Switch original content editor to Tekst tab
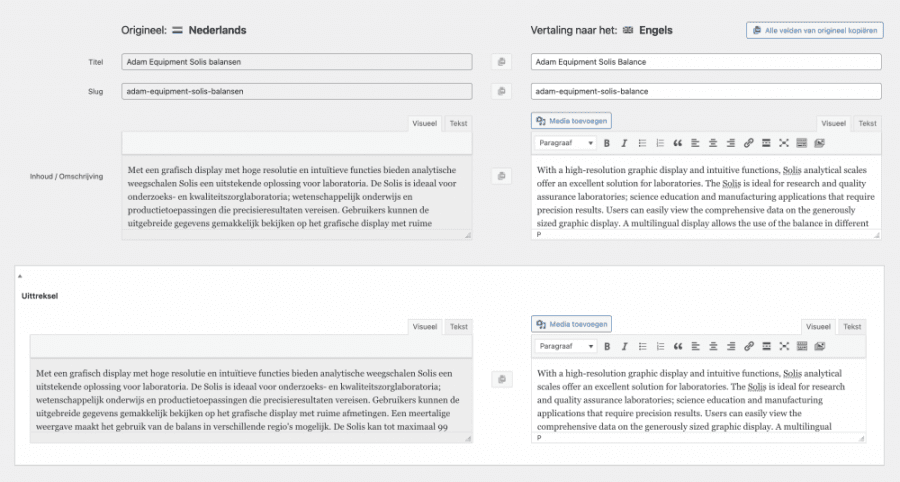The width and height of the screenshot is (900, 482). (459, 123)
